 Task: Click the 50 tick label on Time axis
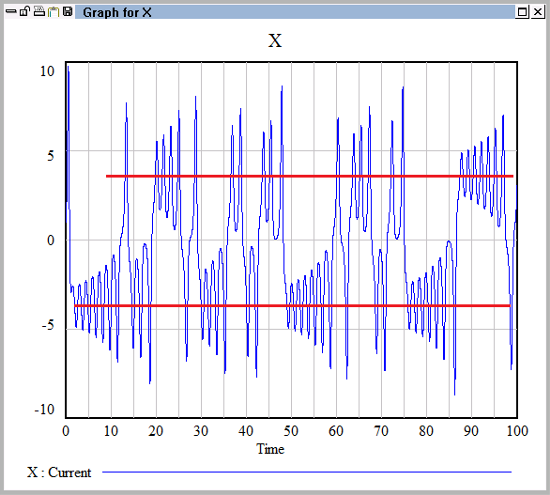click(291, 431)
